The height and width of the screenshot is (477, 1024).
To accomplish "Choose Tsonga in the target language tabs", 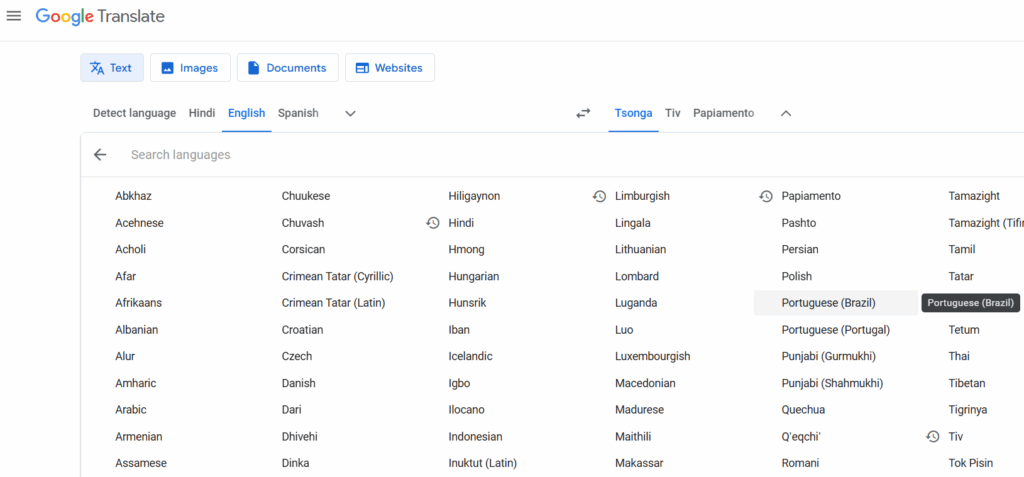I will (633, 114).
